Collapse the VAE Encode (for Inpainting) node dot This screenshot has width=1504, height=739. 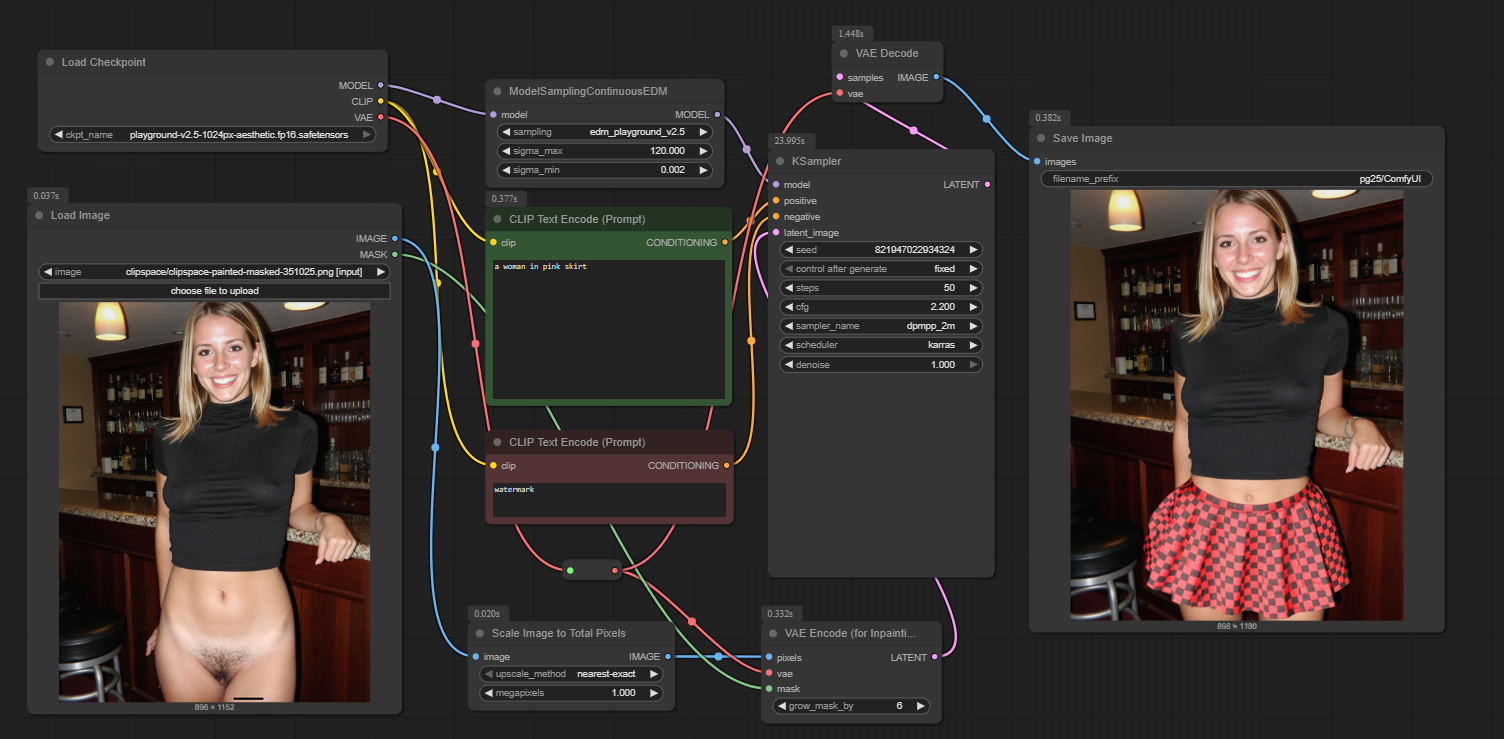[773, 633]
